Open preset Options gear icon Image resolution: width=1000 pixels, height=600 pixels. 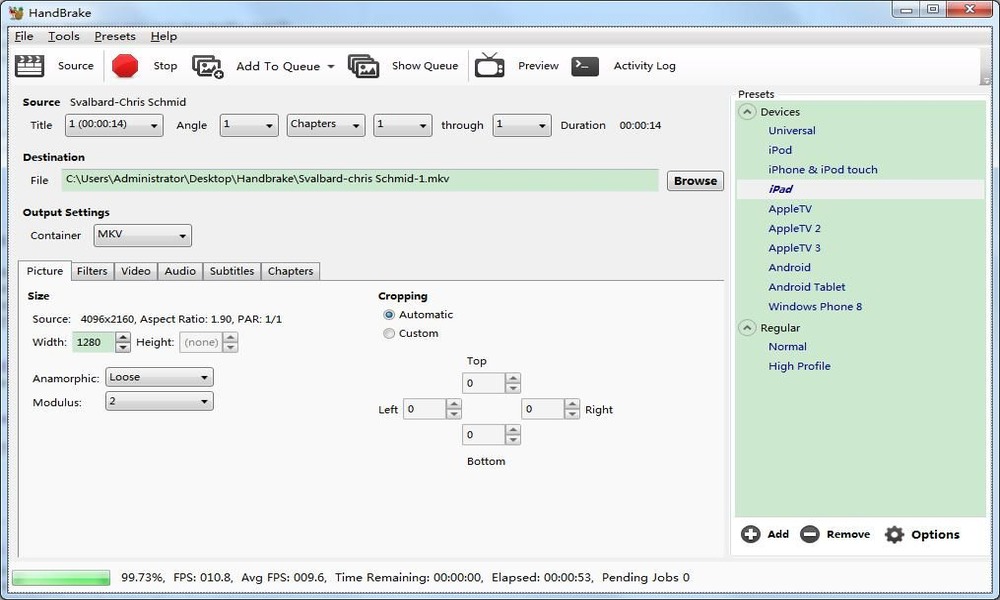click(x=894, y=534)
